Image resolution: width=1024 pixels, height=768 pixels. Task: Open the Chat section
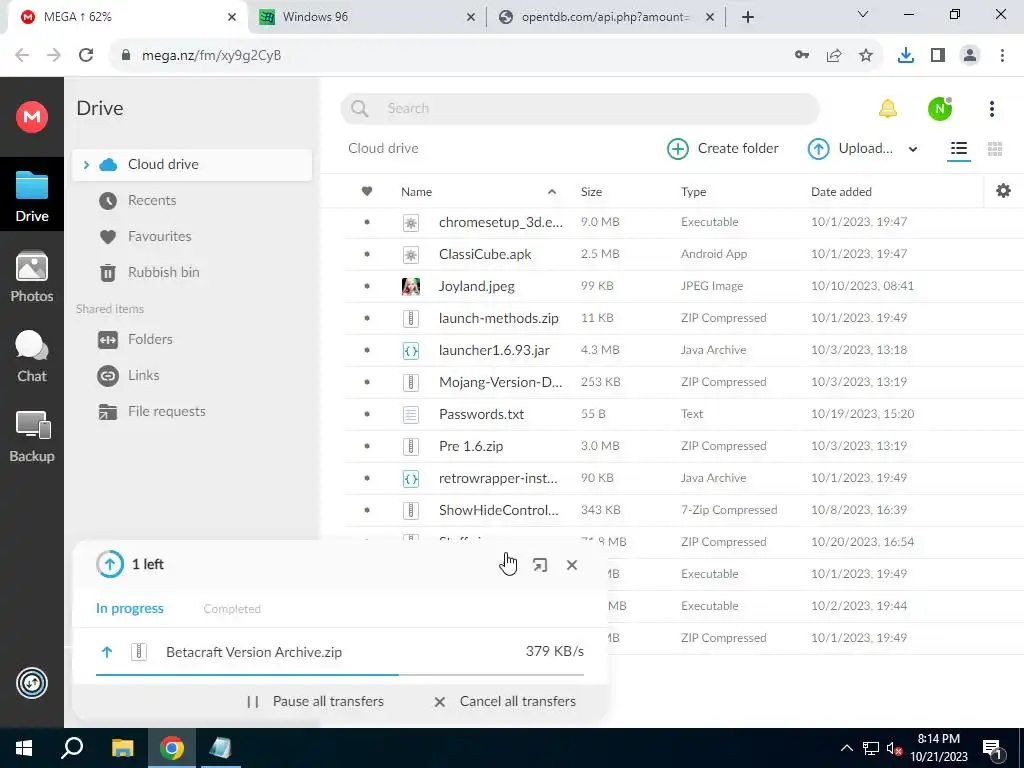pyautogui.click(x=31, y=356)
